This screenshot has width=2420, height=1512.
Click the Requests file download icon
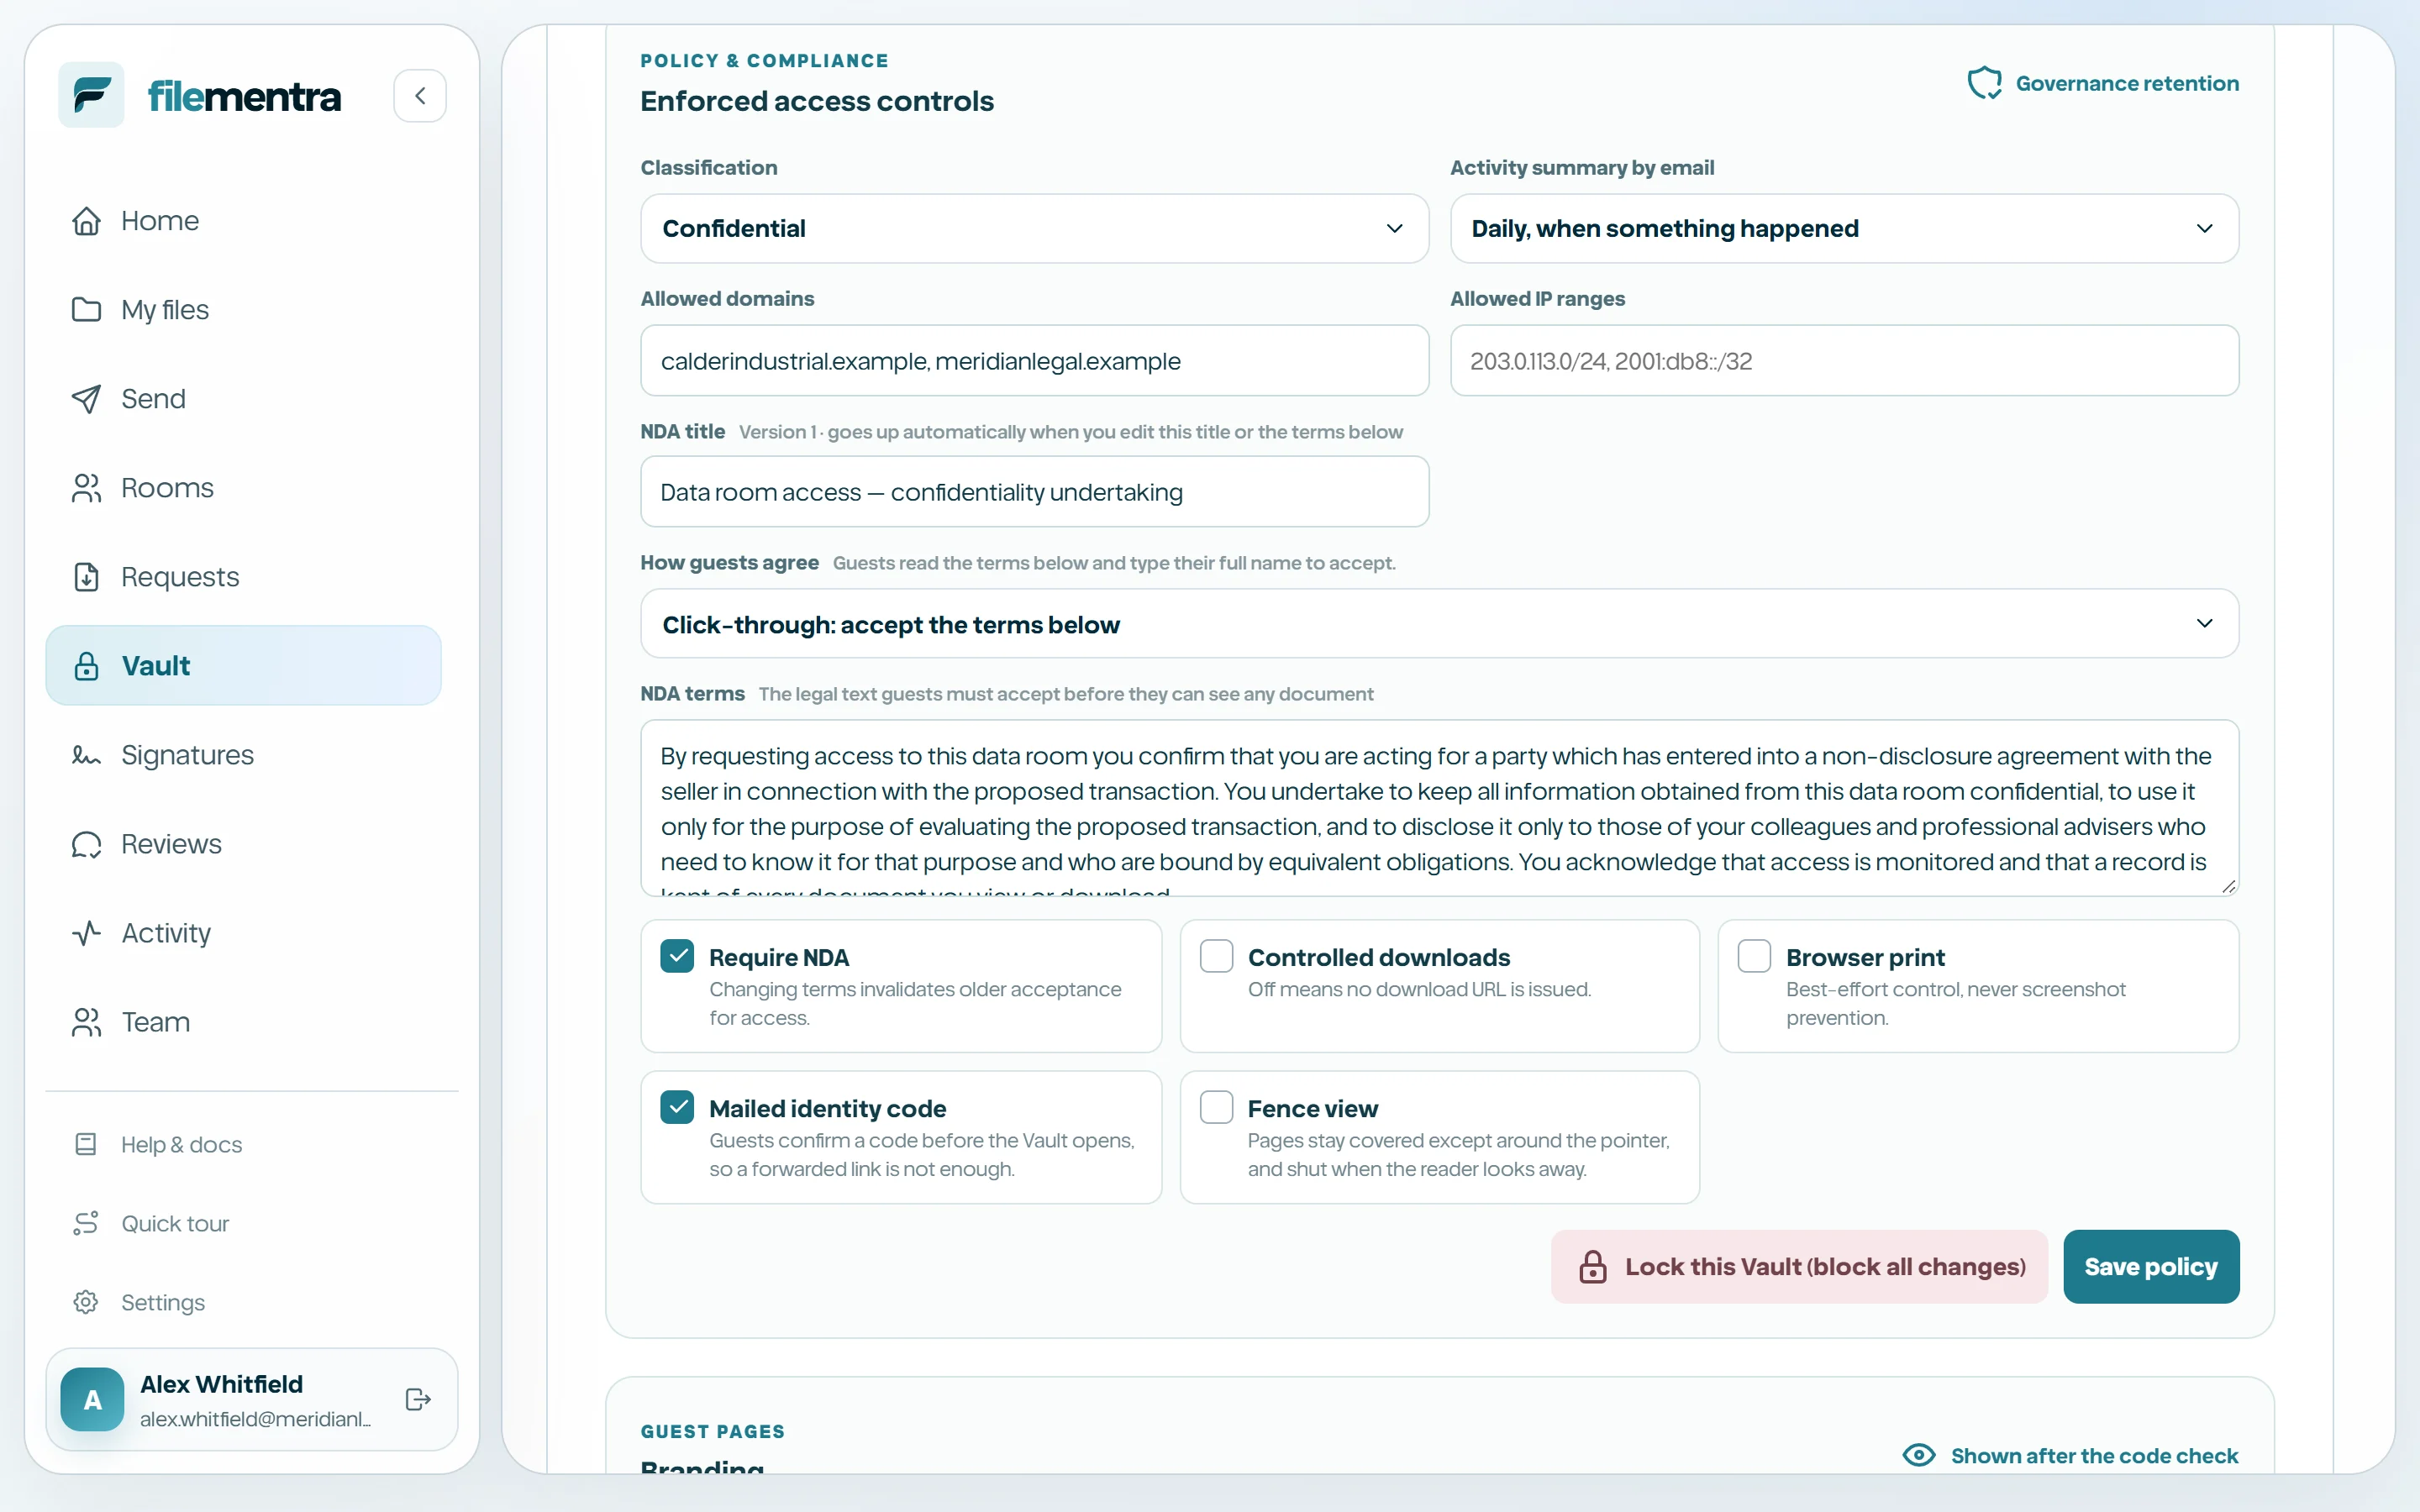86,577
